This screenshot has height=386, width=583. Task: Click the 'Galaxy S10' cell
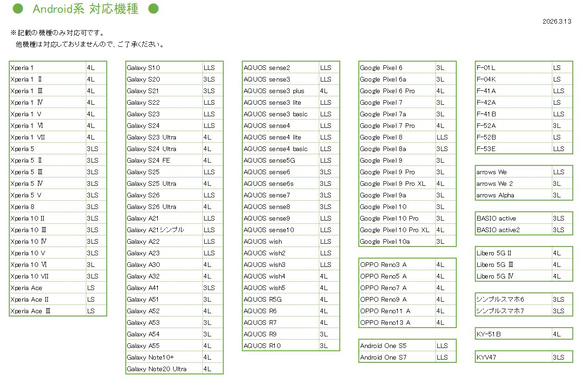point(164,68)
